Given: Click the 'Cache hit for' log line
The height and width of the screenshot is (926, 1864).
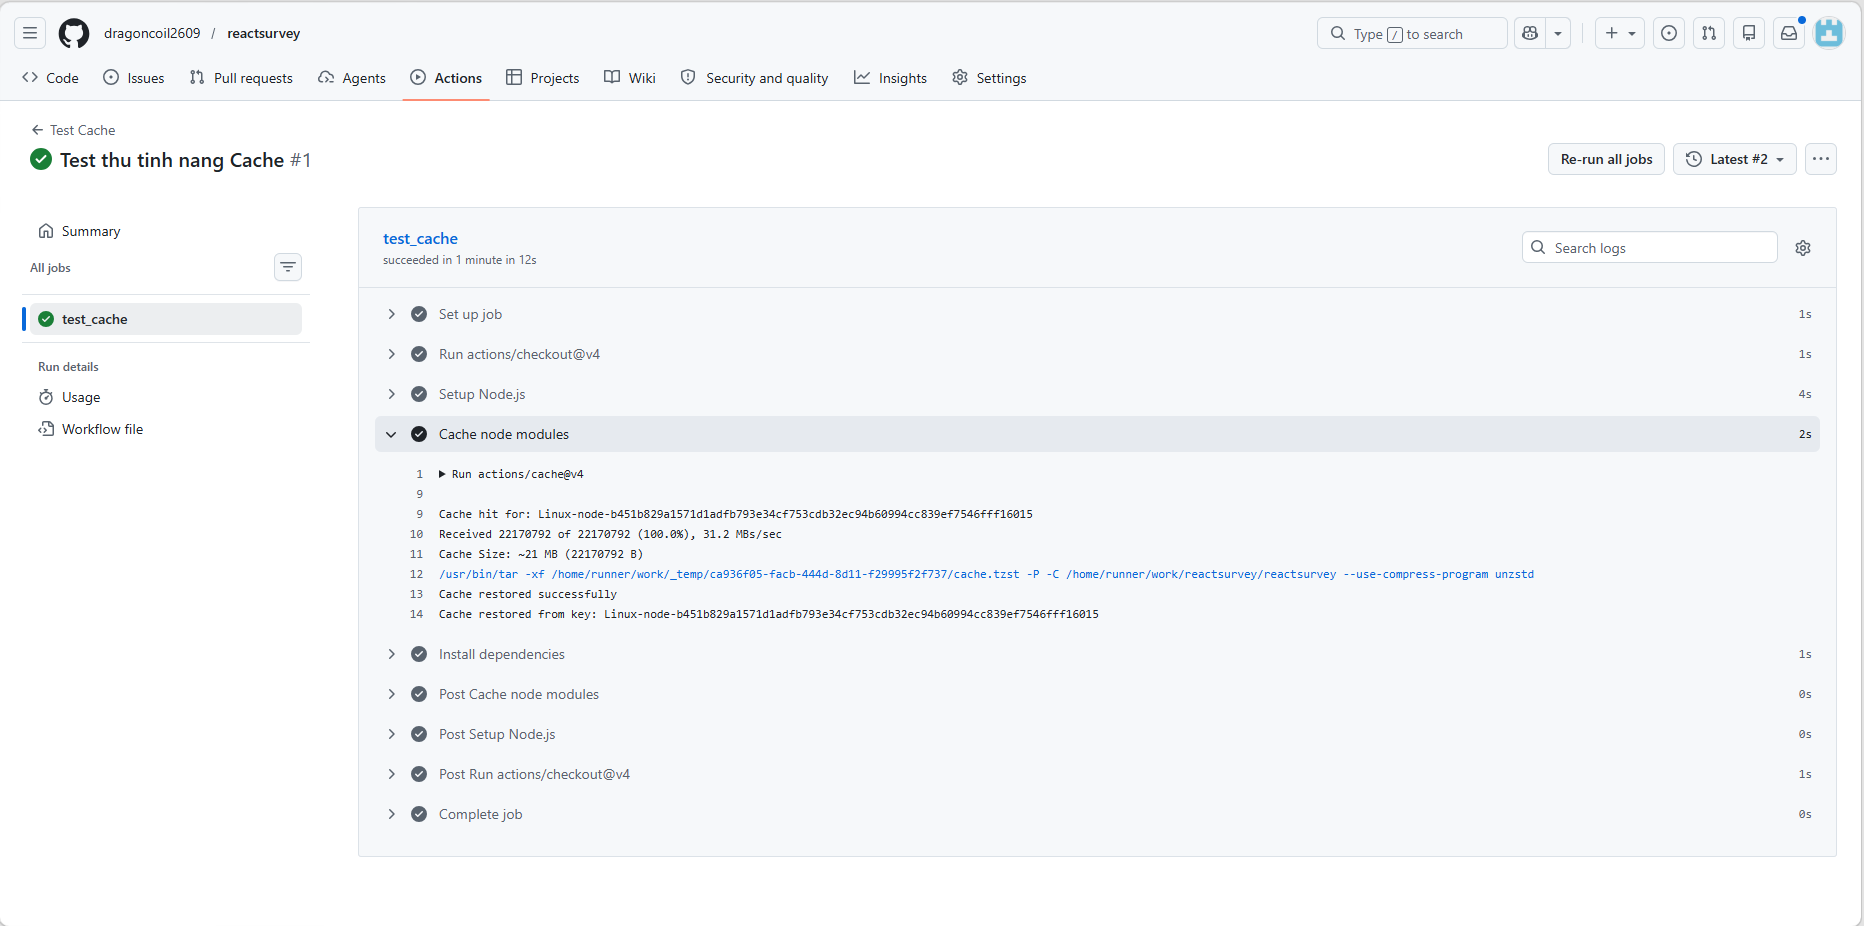Looking at the screenshot, I should point(736,514).
